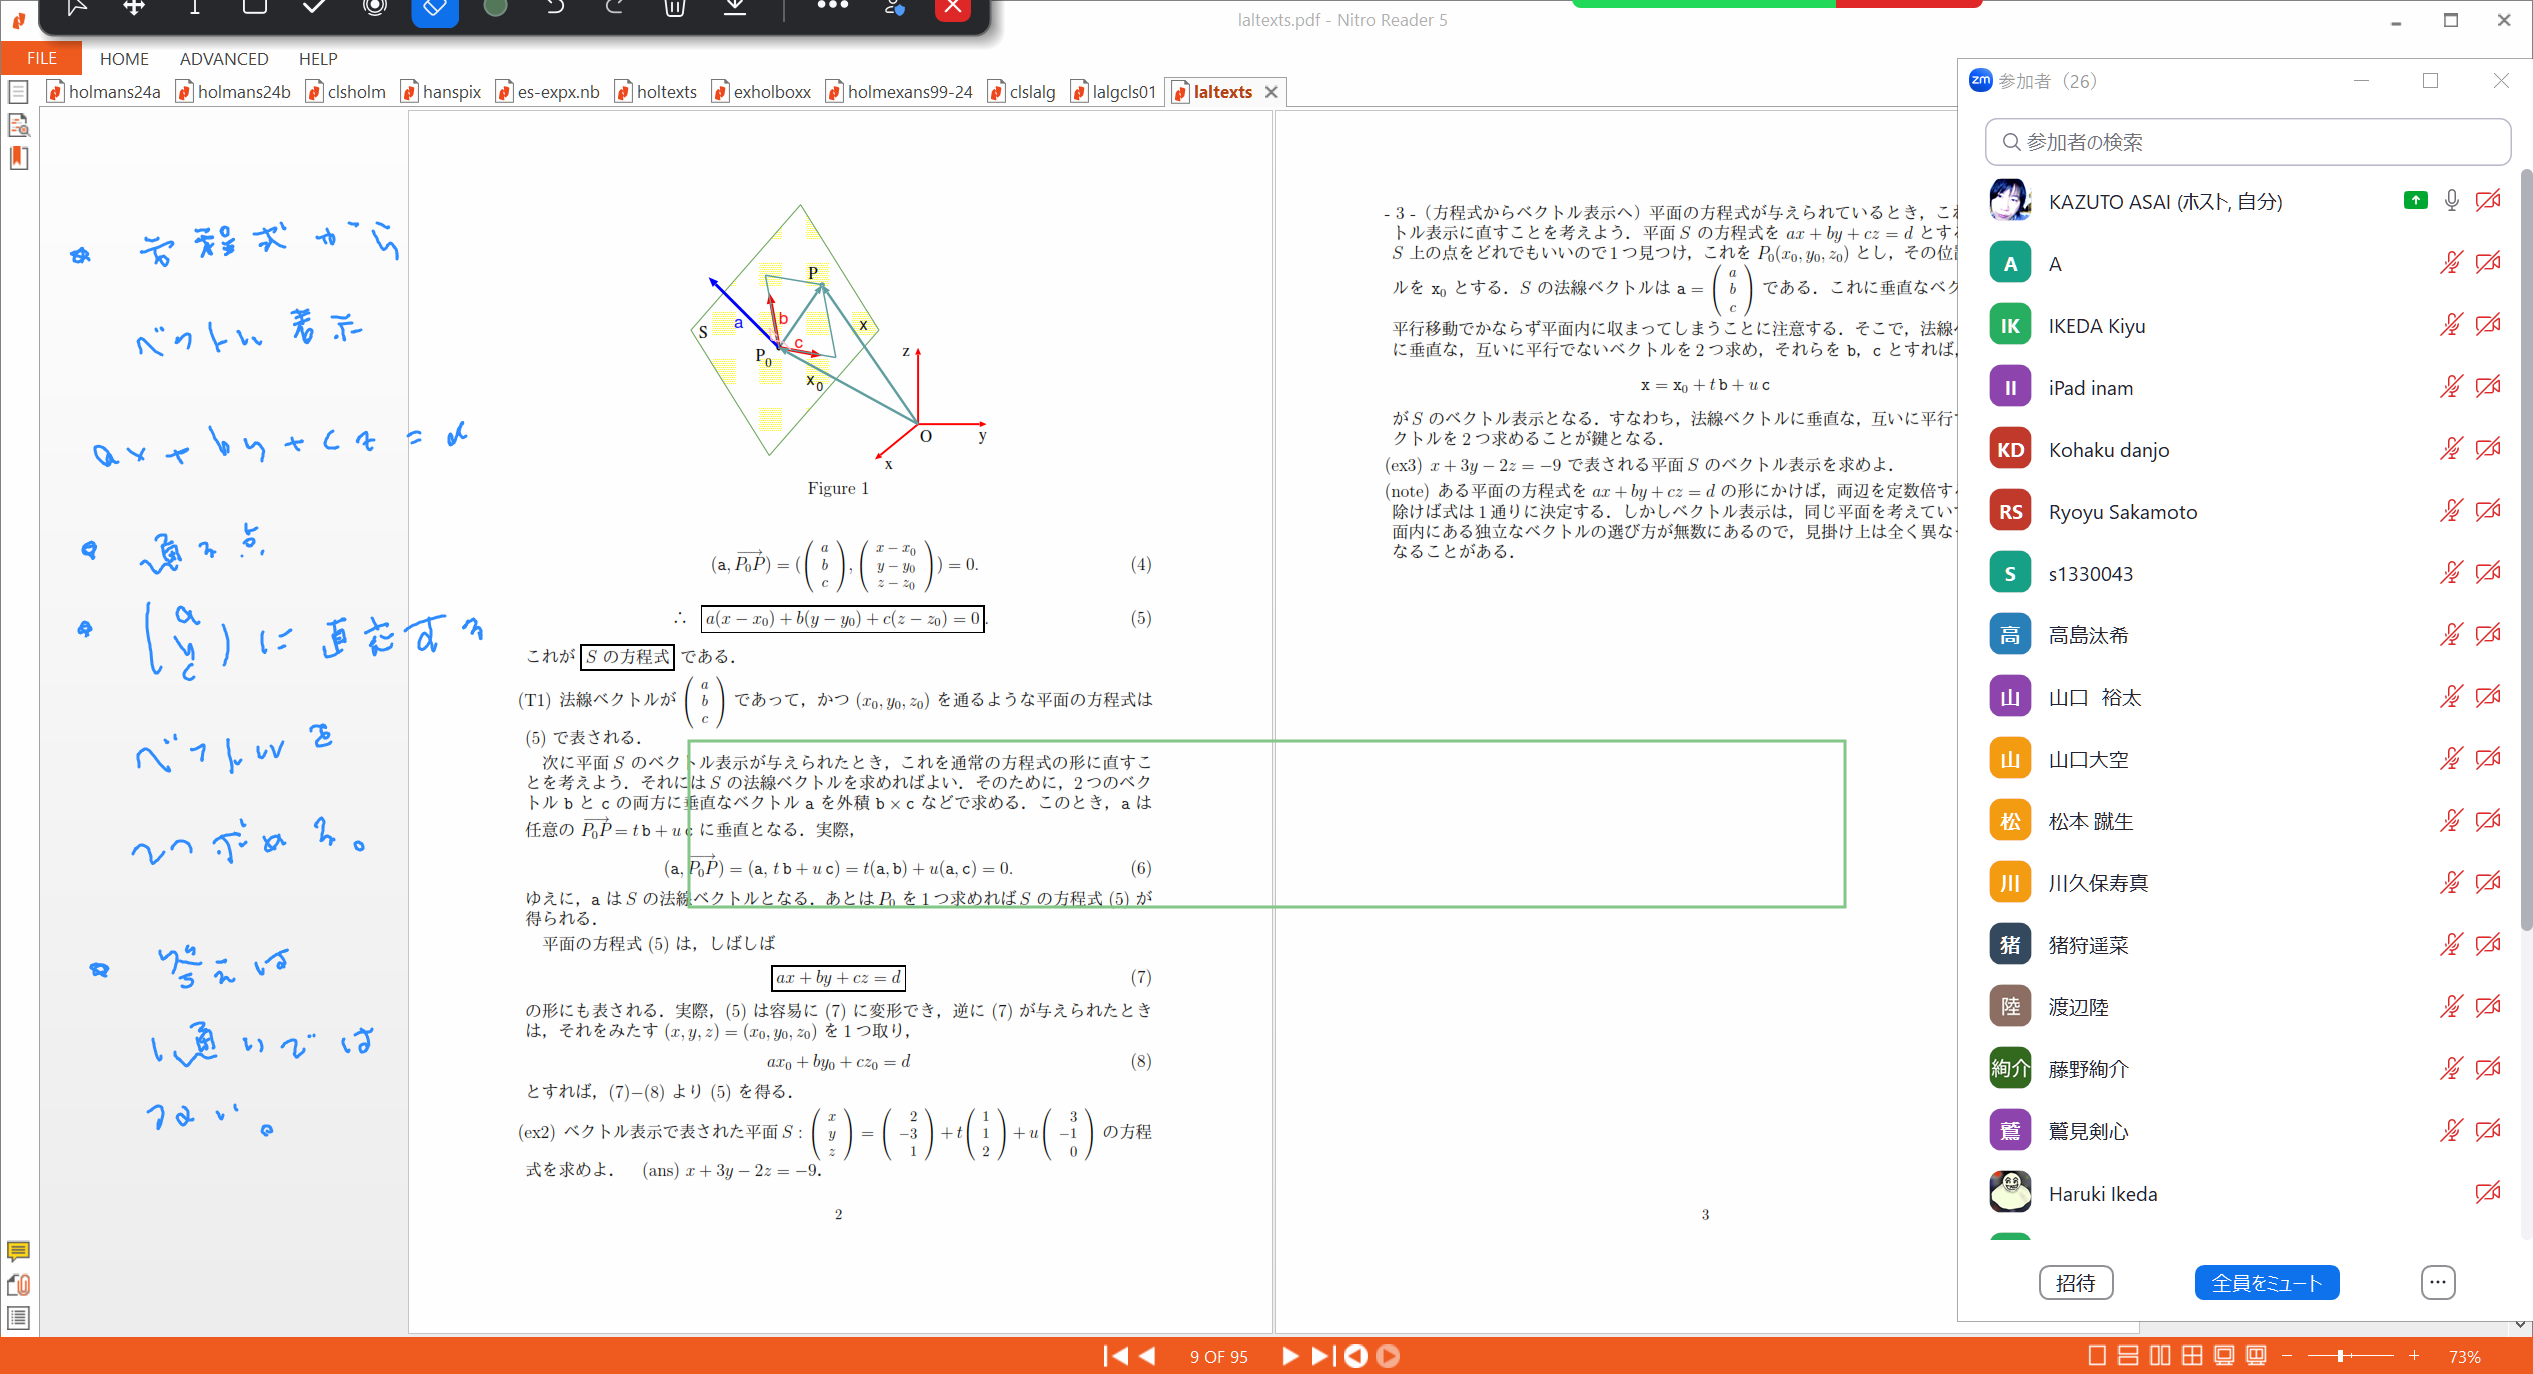Select single page view layout
2533x1374 pixels.
(x=2097, y=1356)
